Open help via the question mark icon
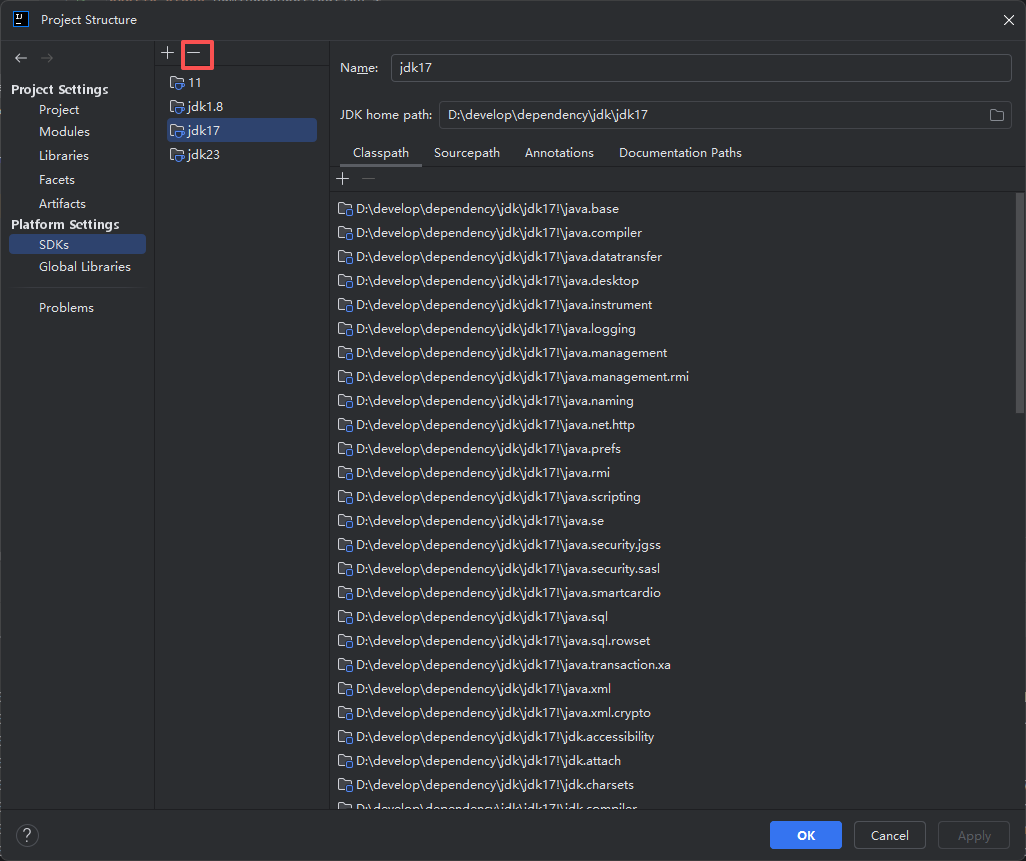This screenshot has height=861, width=1026. coord(27,835)
